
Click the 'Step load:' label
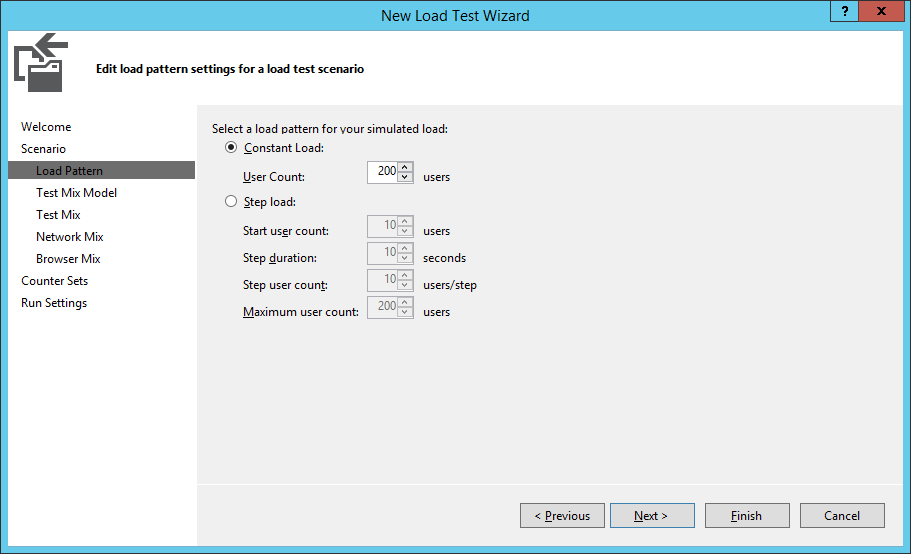270,202
